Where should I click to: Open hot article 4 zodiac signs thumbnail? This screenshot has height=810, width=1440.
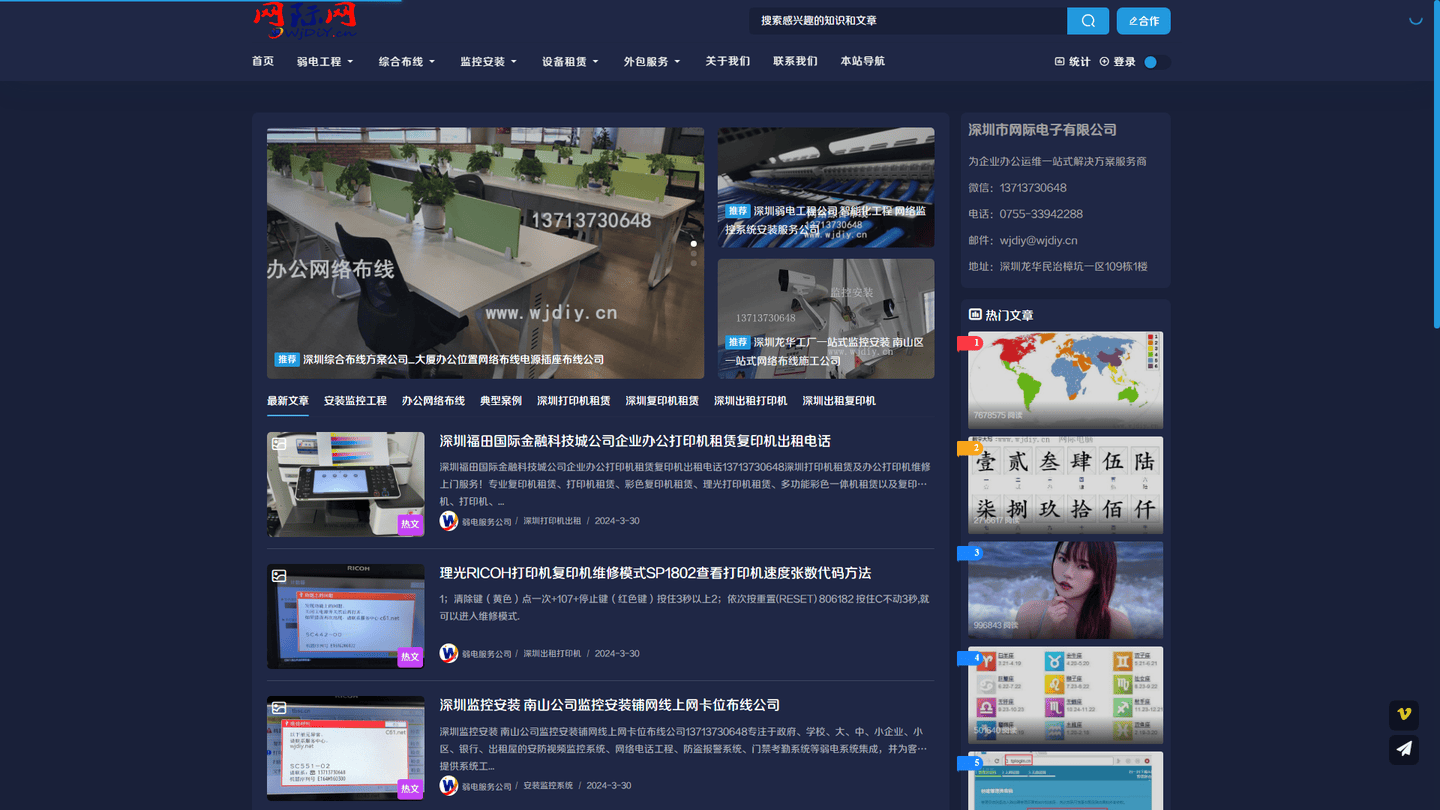click(1065, 695)
